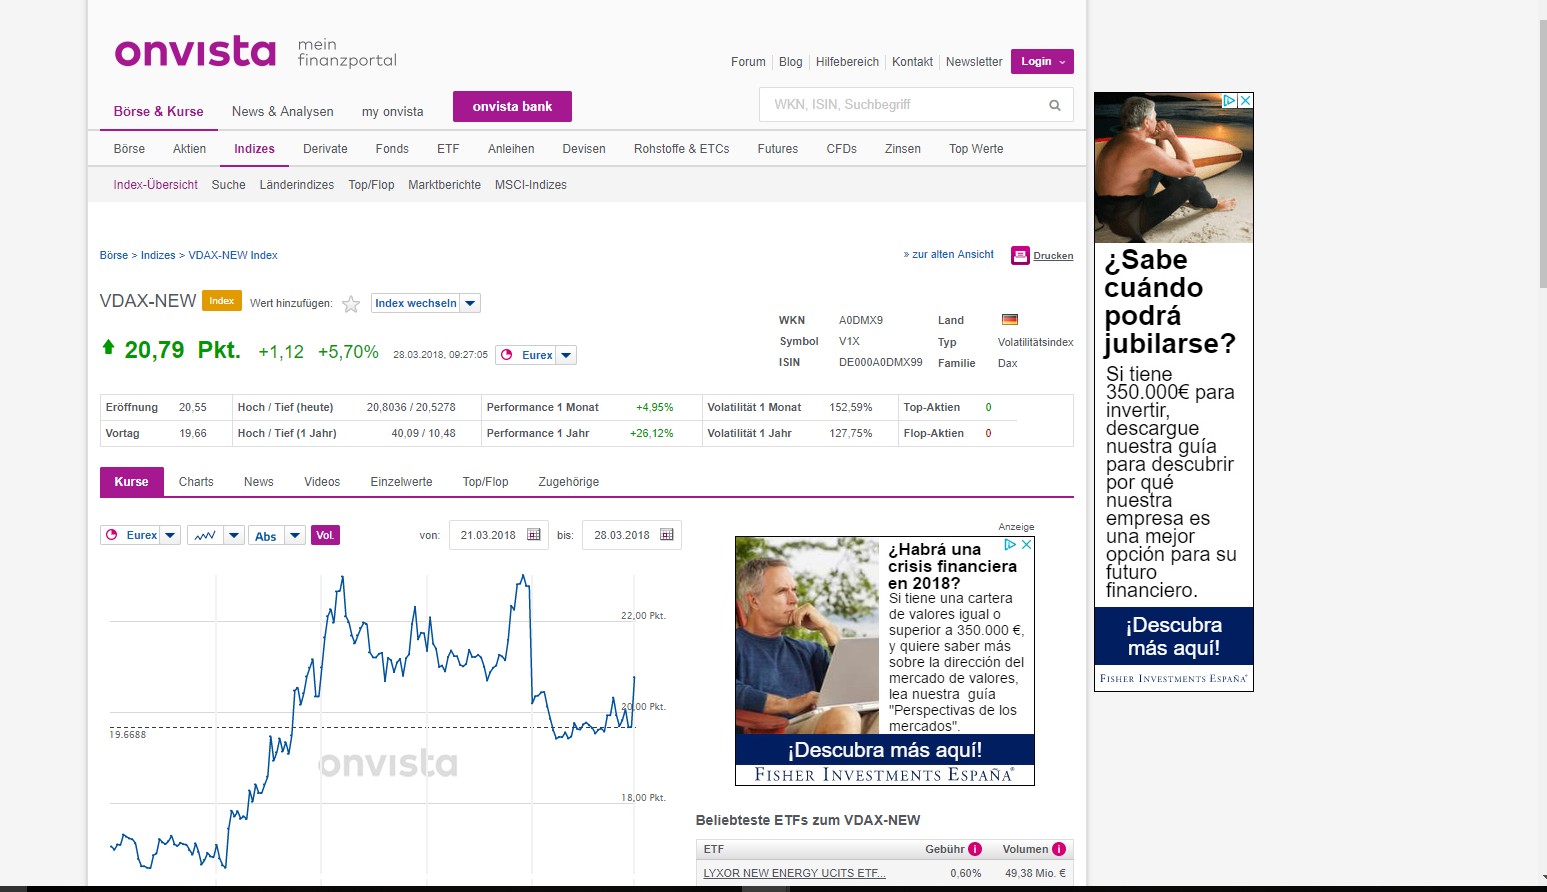Open the Videos tab
This screenshot has height=892, width=1547.
(x=322, y=482)
